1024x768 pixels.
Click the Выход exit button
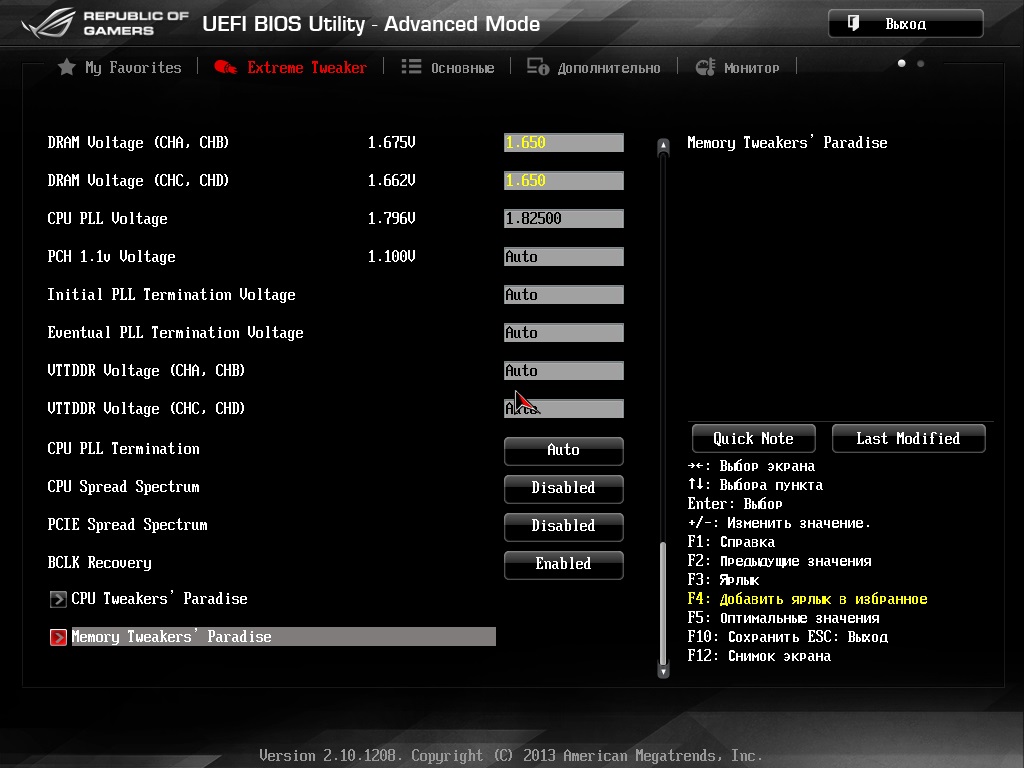pyautogui.click(x=906, y=24)
